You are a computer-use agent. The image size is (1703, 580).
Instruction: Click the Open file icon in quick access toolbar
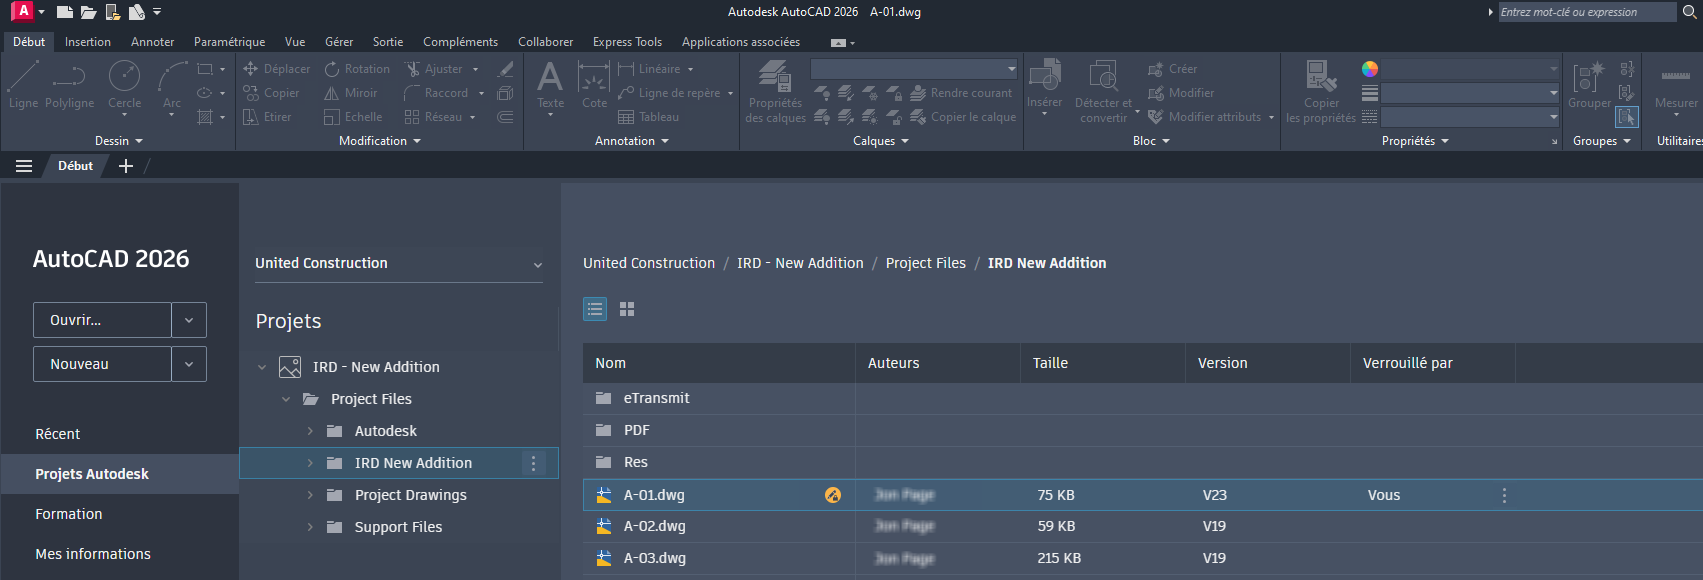[x=89, y=12]
